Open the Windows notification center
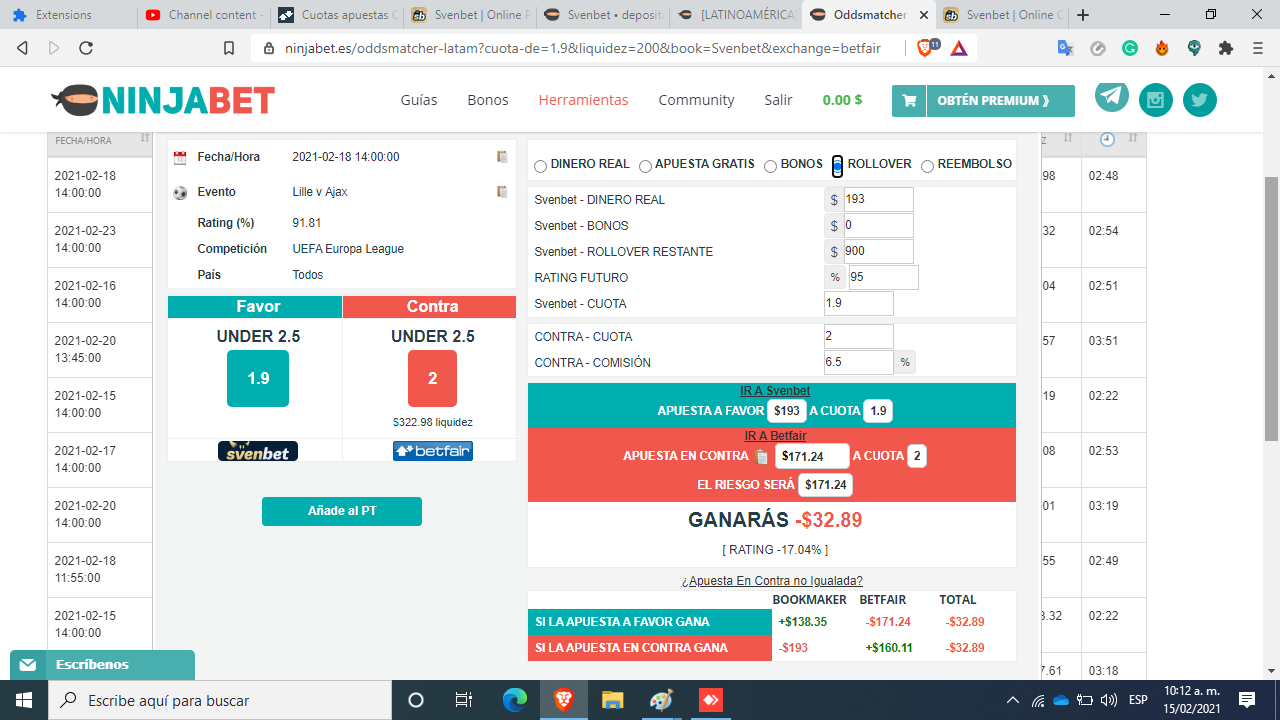 pos(1247,700)
